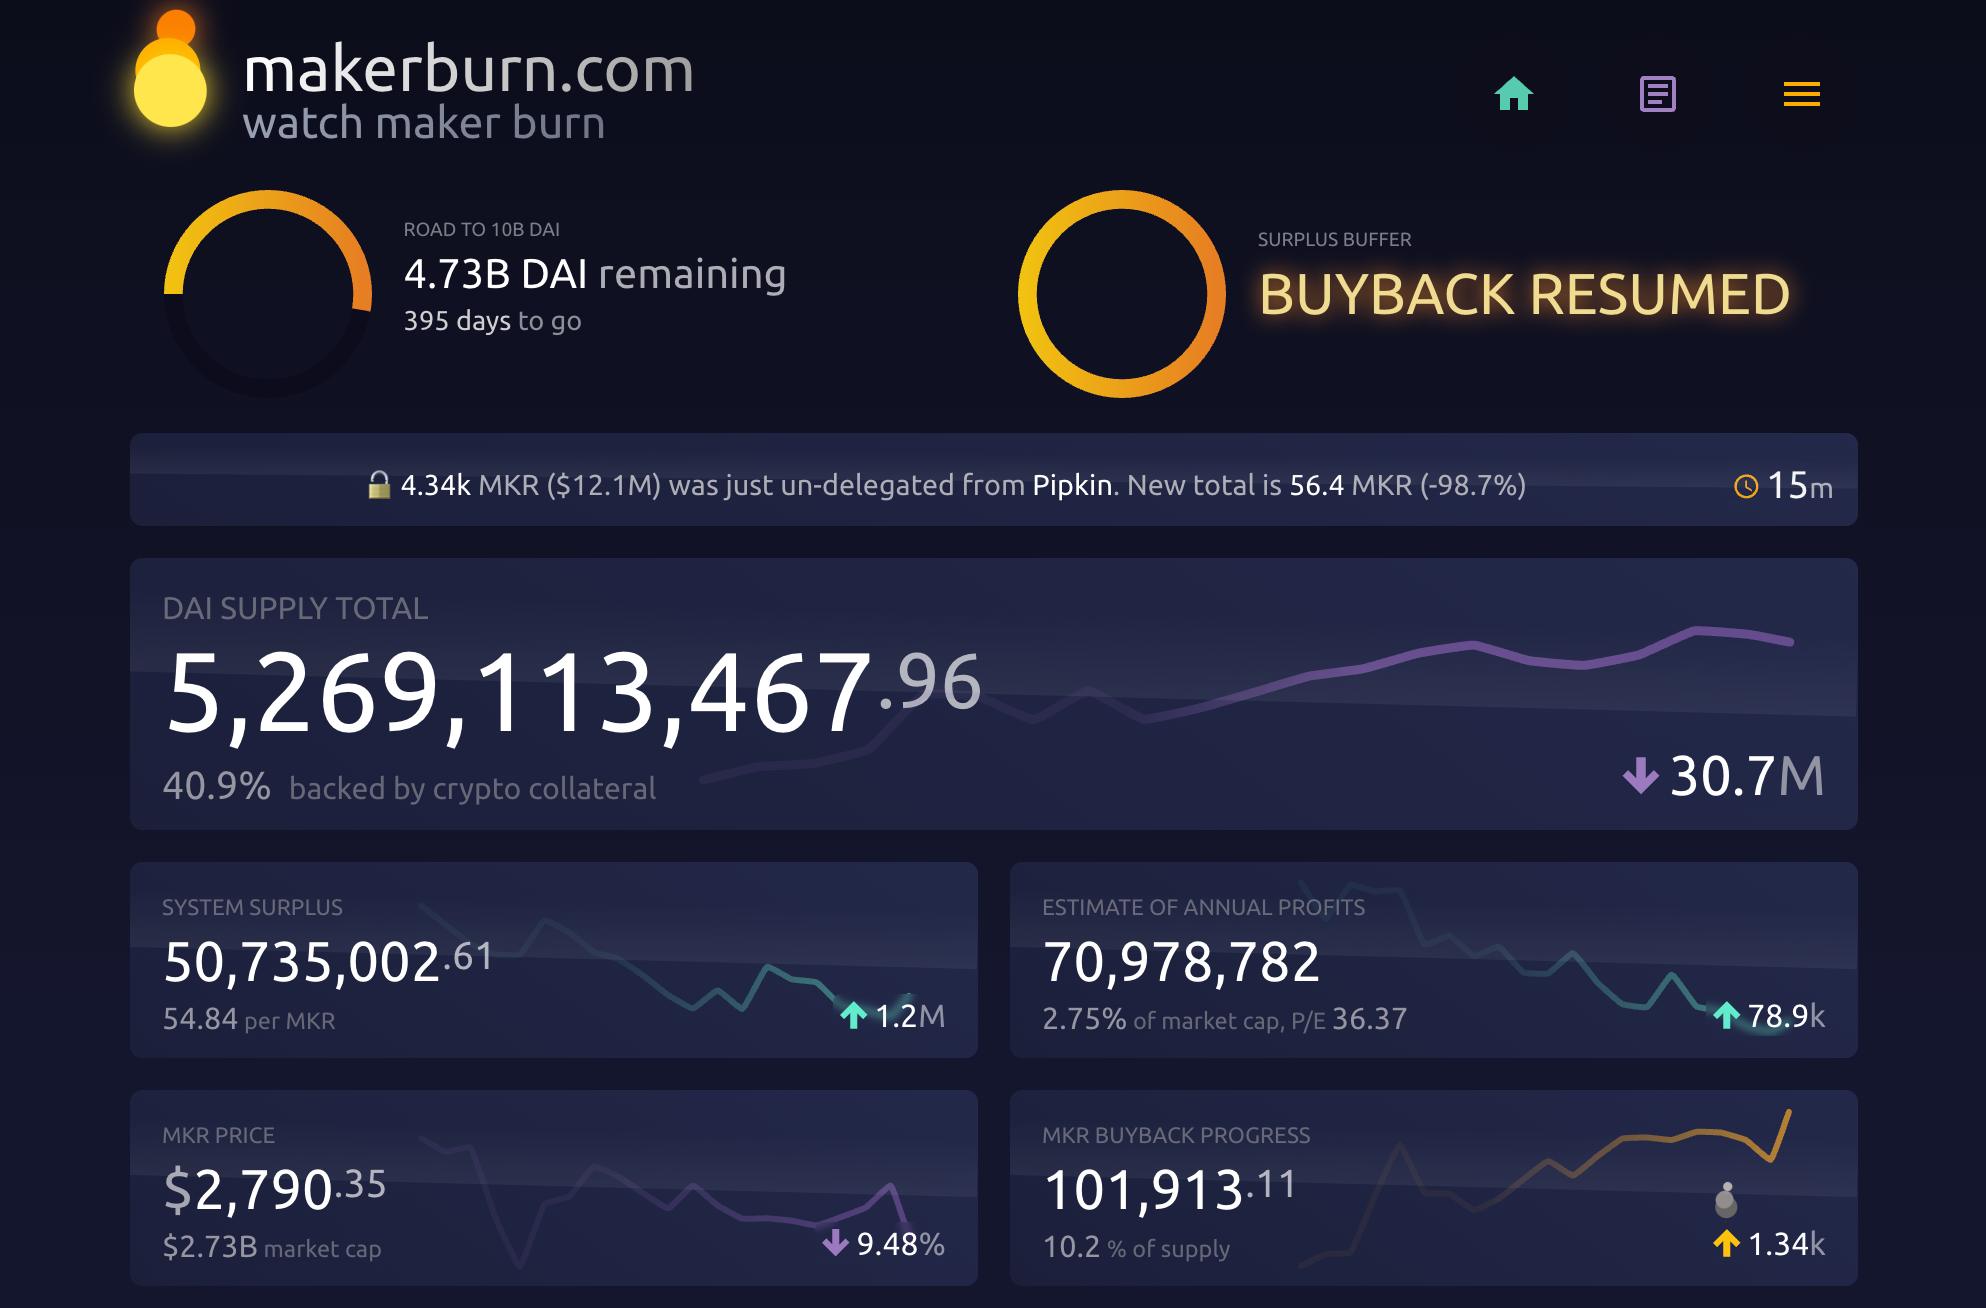1986x1308 pixels.
Task: Click the green home icon
Action: (1513, 94)
